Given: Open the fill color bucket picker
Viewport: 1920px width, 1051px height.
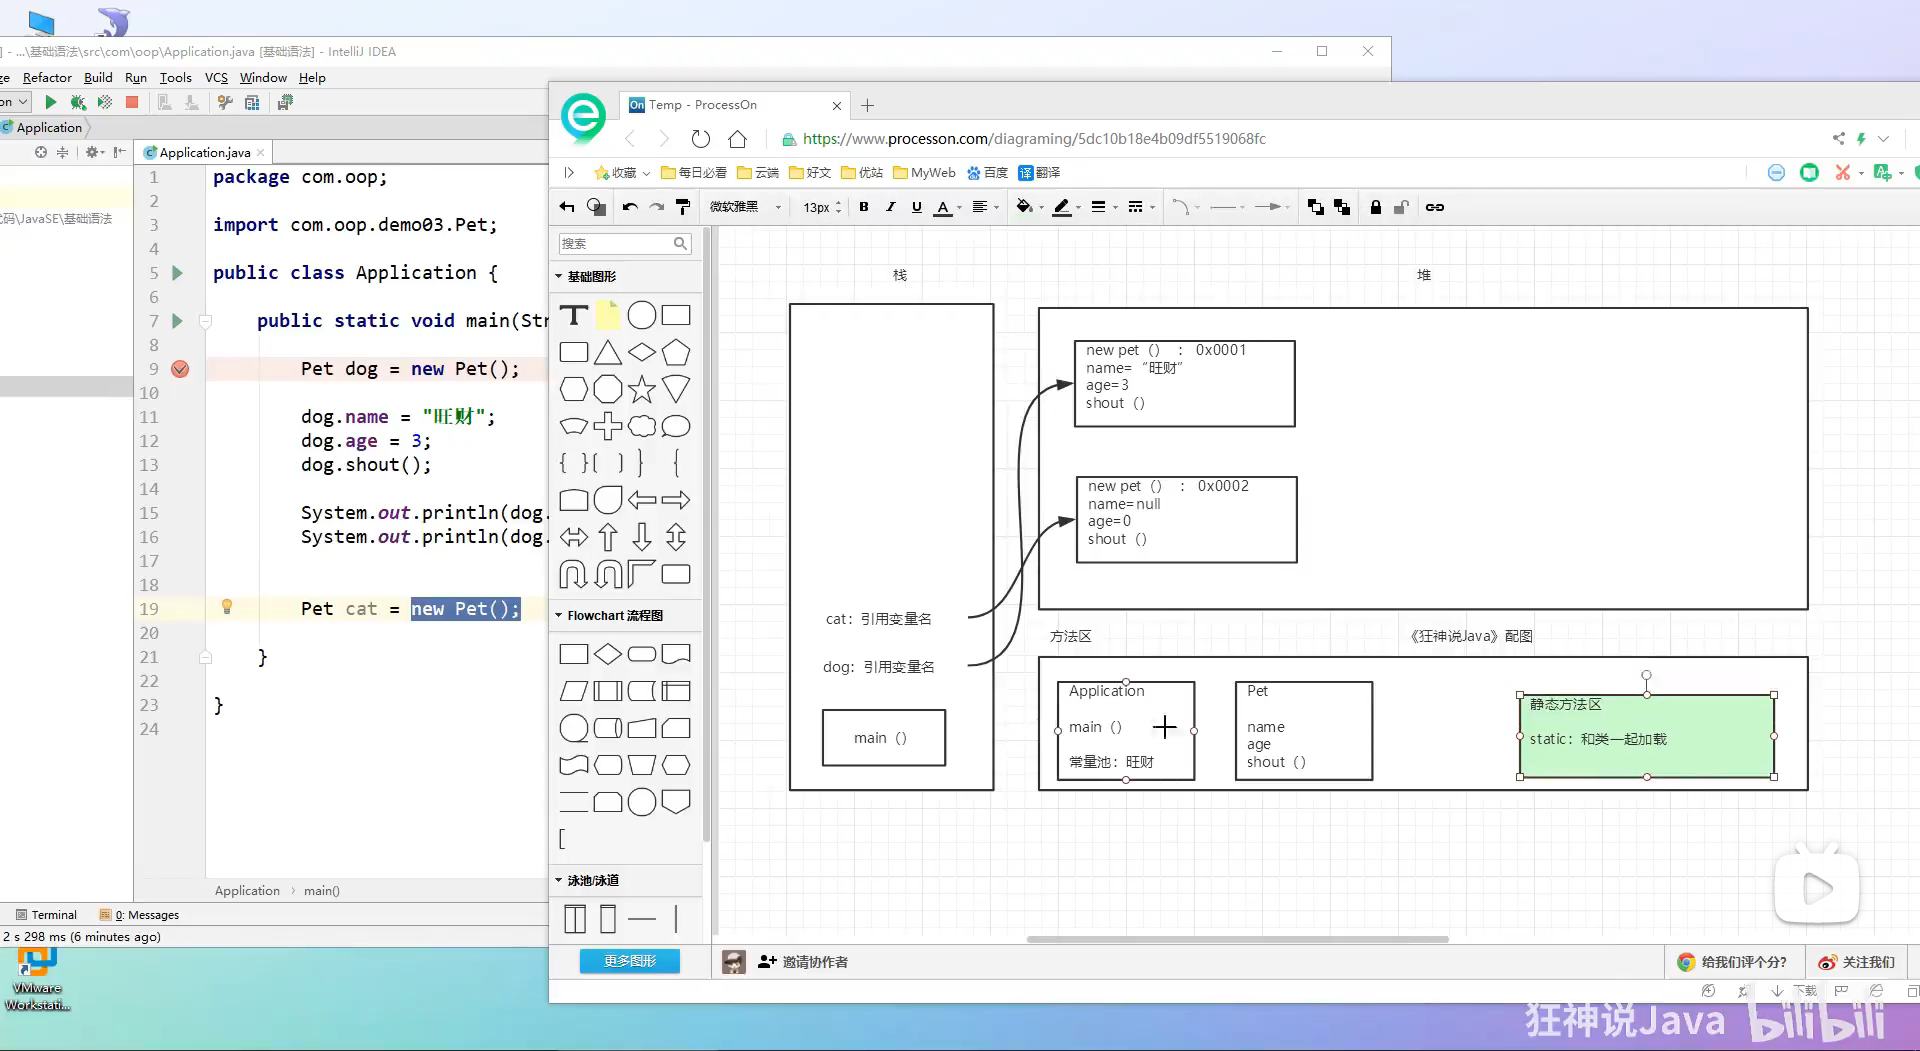Looking at the screenshot, I should point(1029,207).
